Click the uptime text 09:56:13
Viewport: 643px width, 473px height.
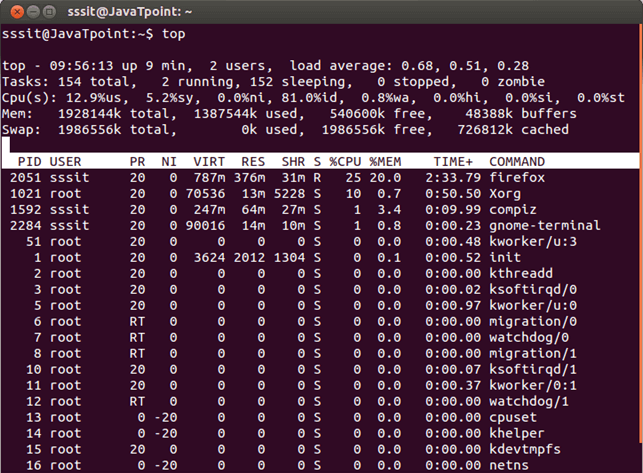81,66
